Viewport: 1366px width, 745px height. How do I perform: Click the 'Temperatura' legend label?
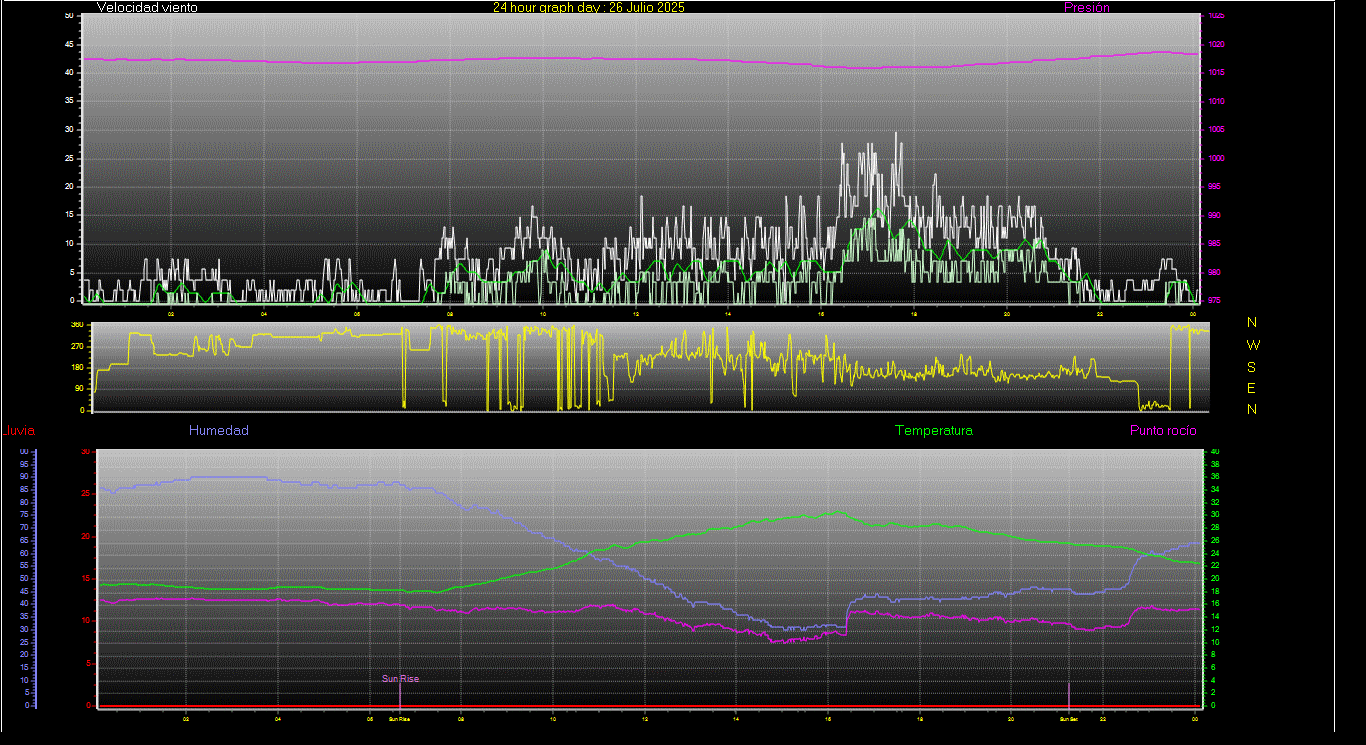(934, 431)
